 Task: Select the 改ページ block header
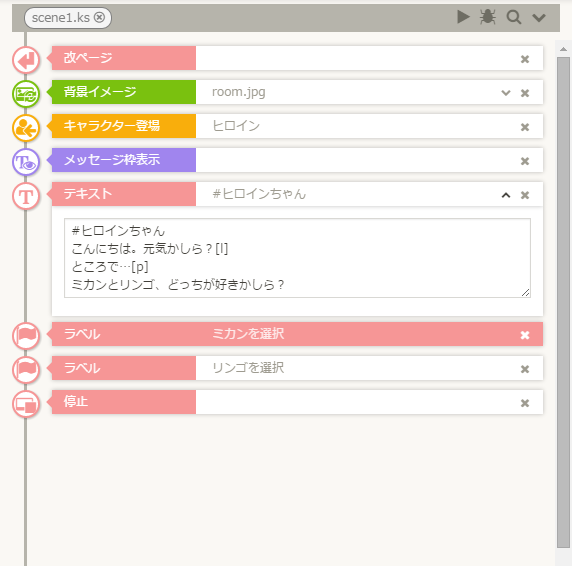124,58
